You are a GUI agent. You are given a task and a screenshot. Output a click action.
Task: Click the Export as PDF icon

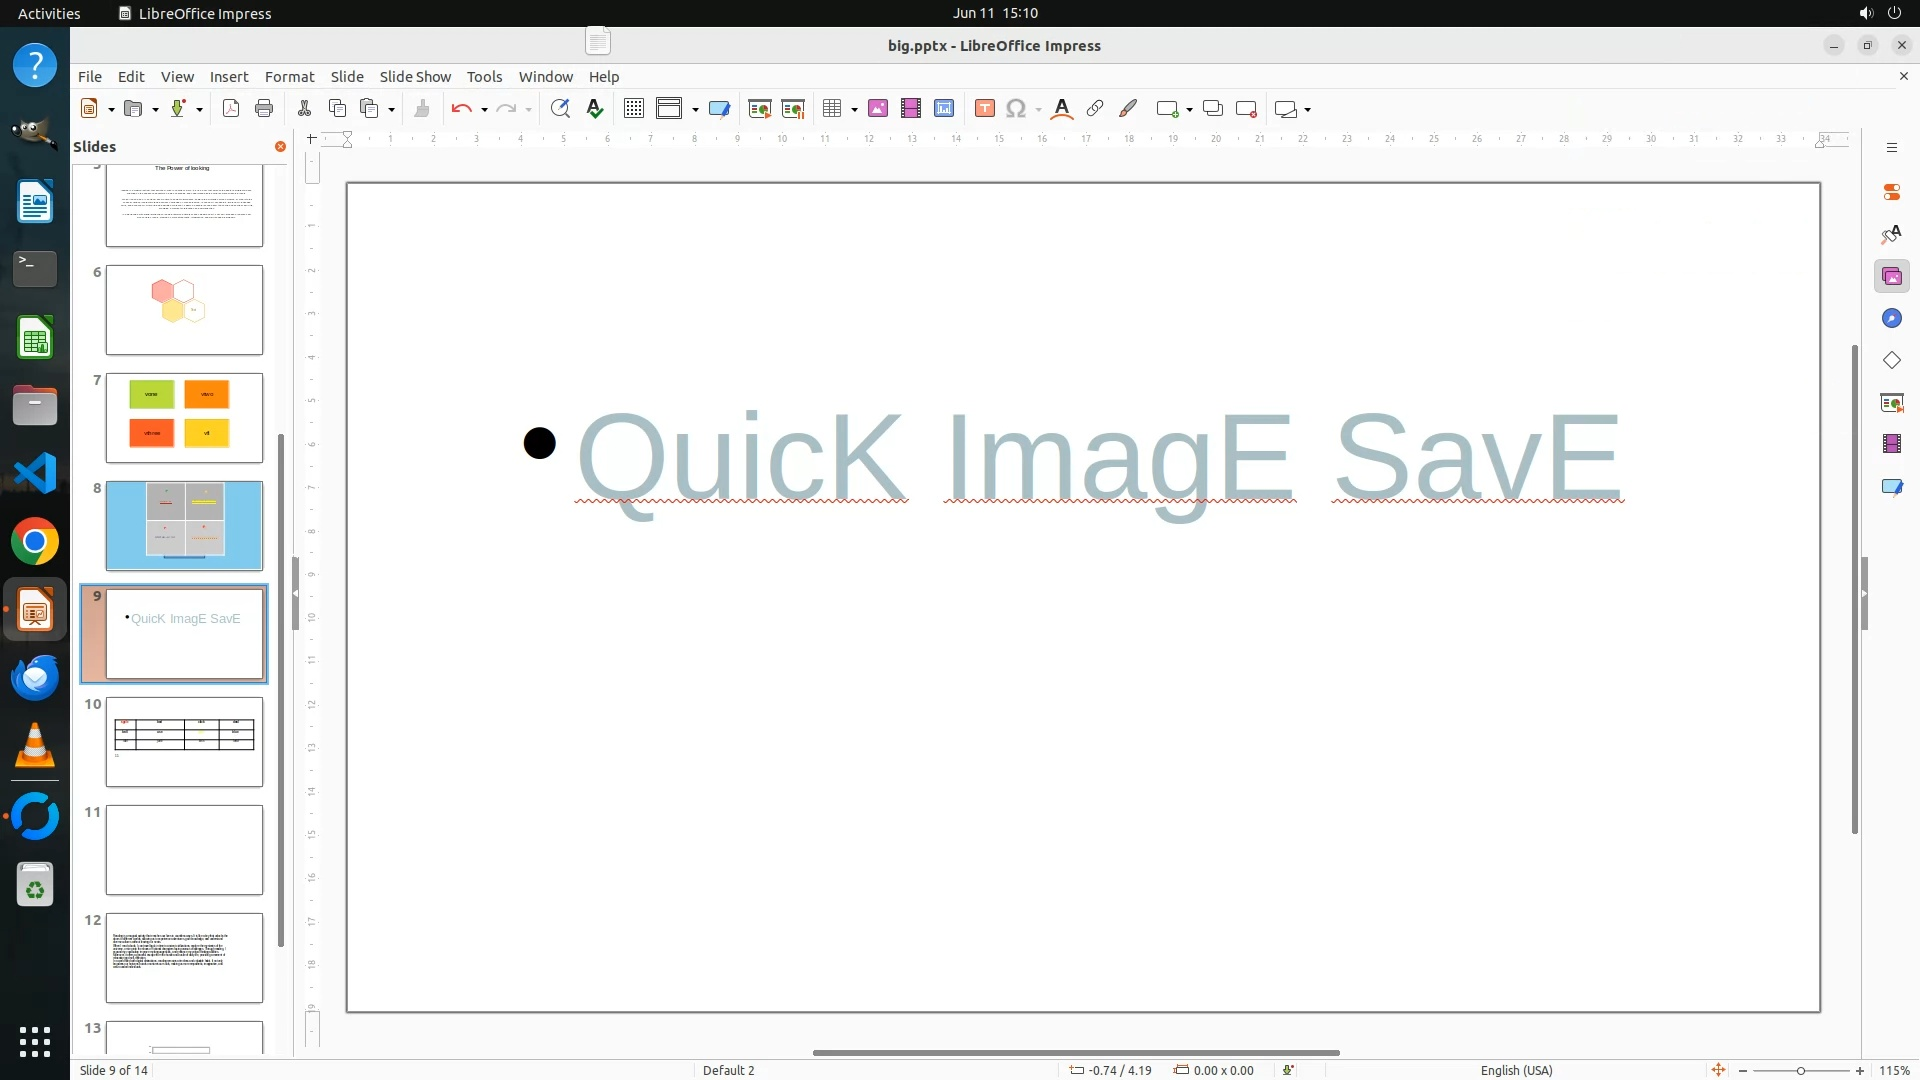tap(231, 109)
